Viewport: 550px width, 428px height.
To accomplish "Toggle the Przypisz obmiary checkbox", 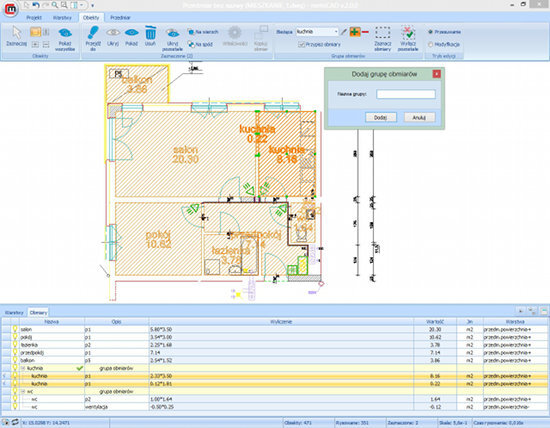I will click(x=301, y=45).
